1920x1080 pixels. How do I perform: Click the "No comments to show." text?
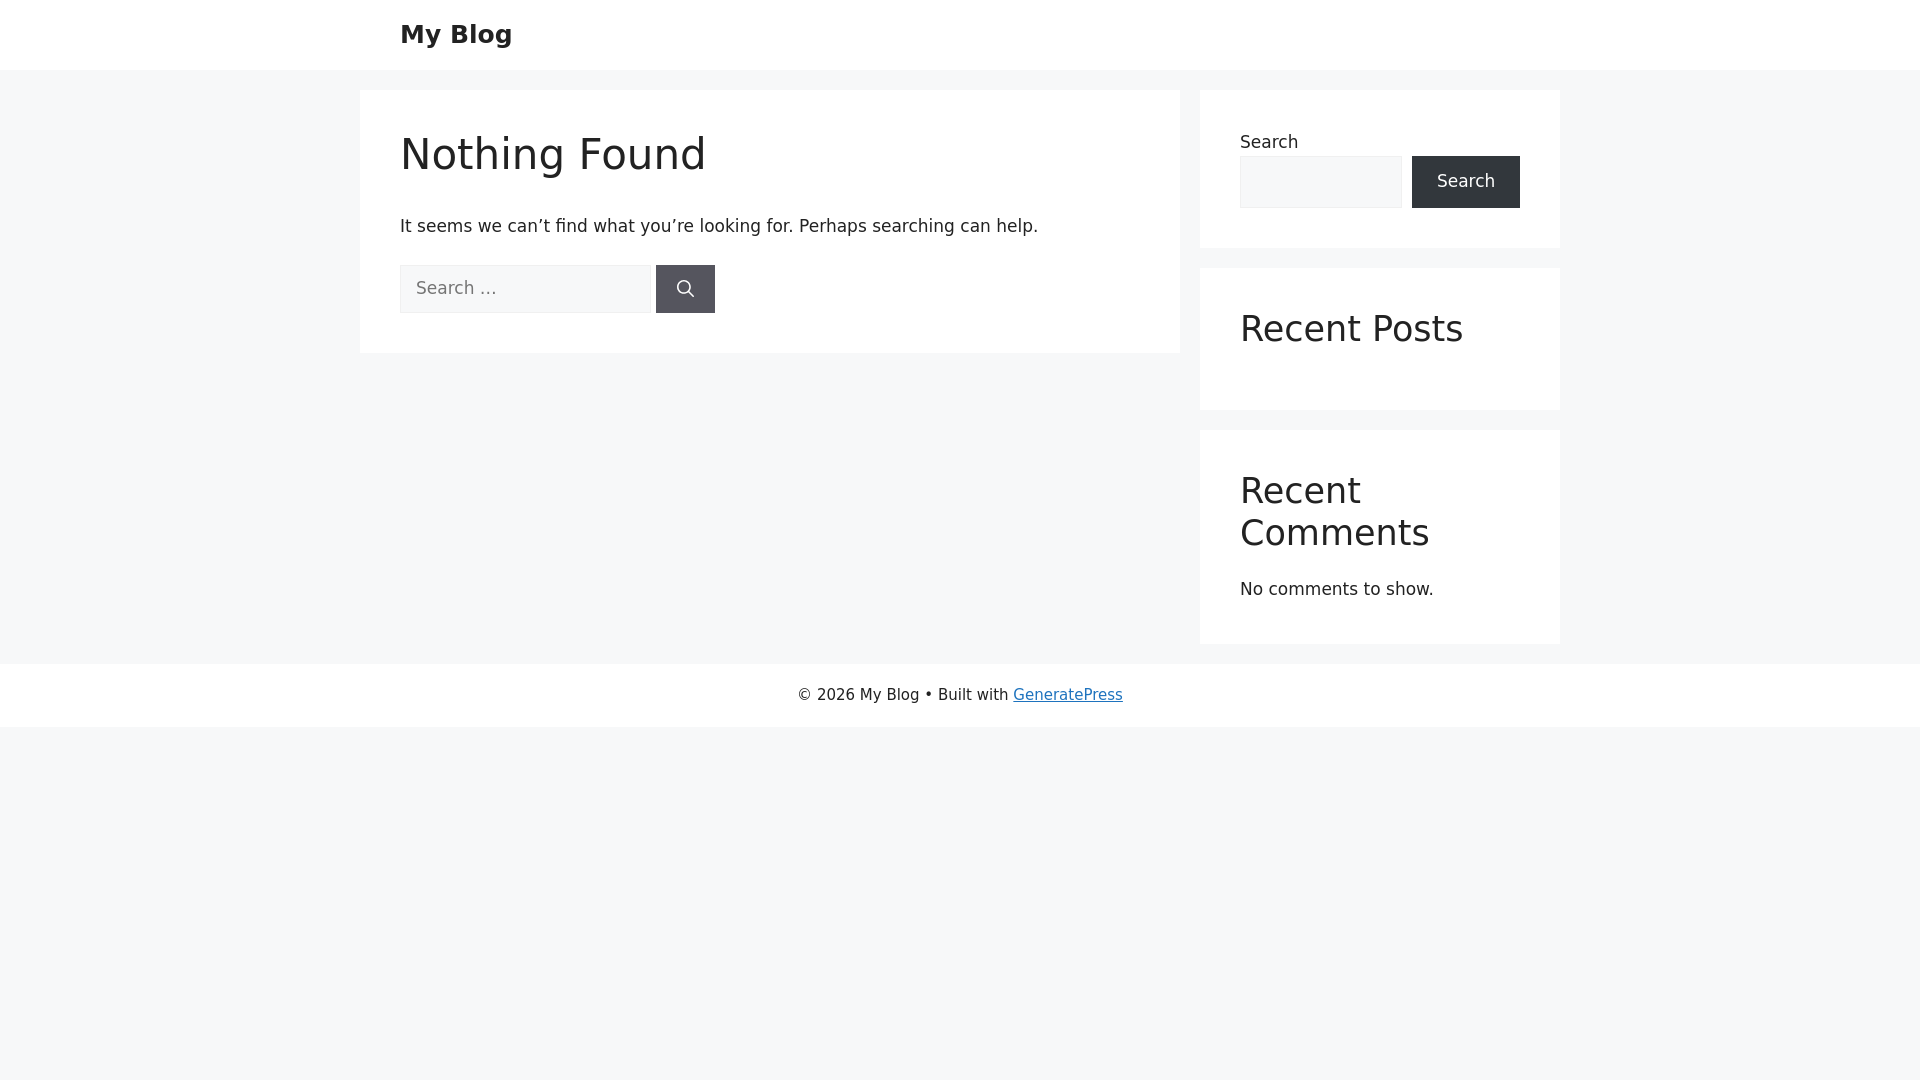coord(1336,589)
